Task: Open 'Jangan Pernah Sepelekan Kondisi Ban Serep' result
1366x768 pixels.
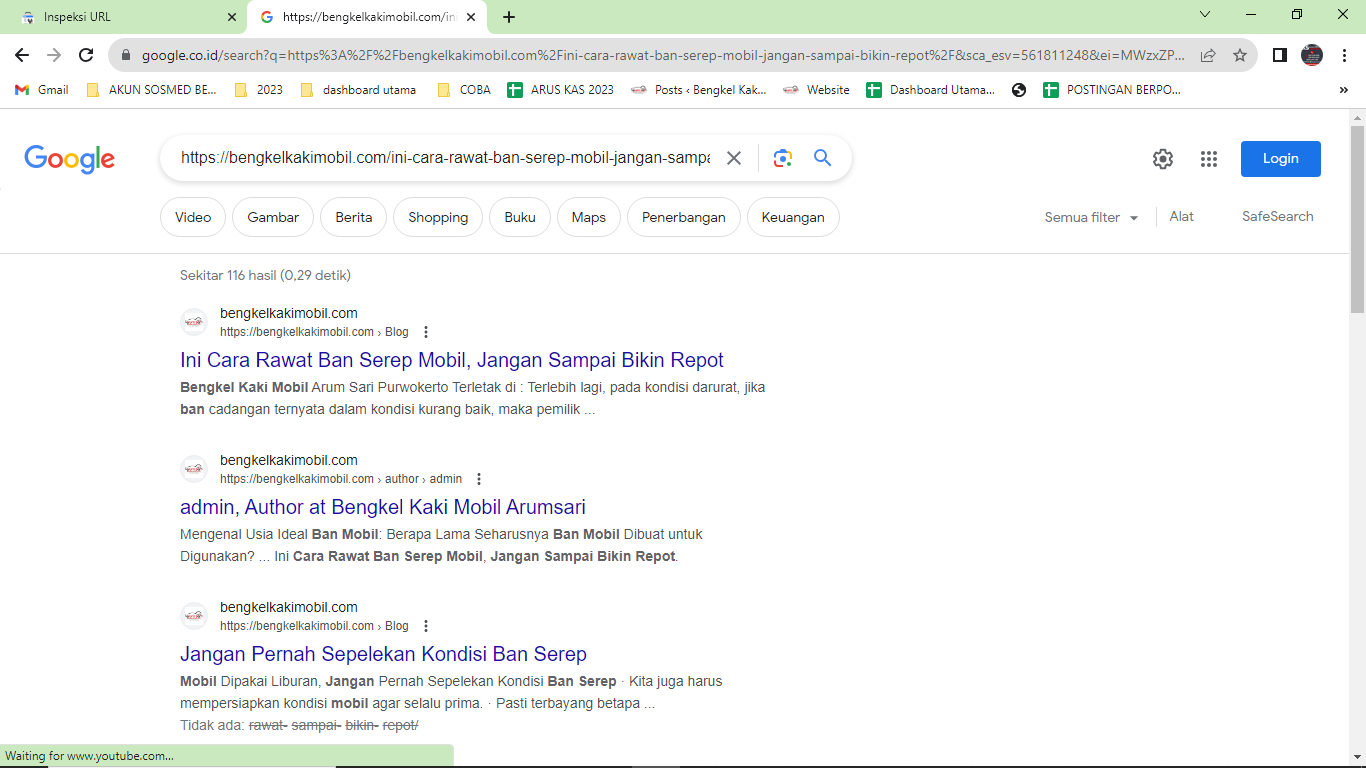Action: (383, 654)
